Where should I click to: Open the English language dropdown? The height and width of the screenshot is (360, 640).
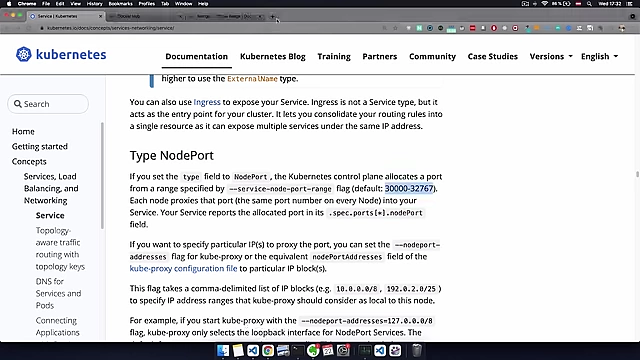pos(599,56)
